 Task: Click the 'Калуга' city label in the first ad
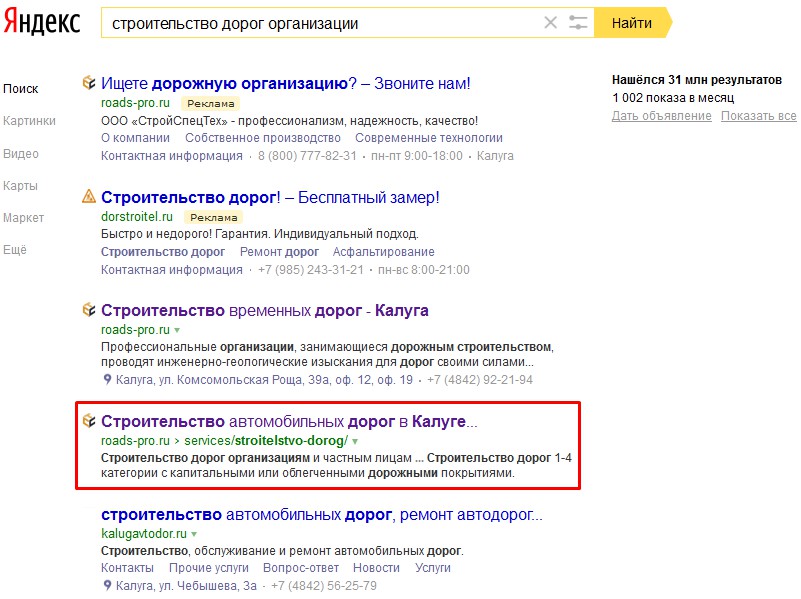tap(495, 156)
